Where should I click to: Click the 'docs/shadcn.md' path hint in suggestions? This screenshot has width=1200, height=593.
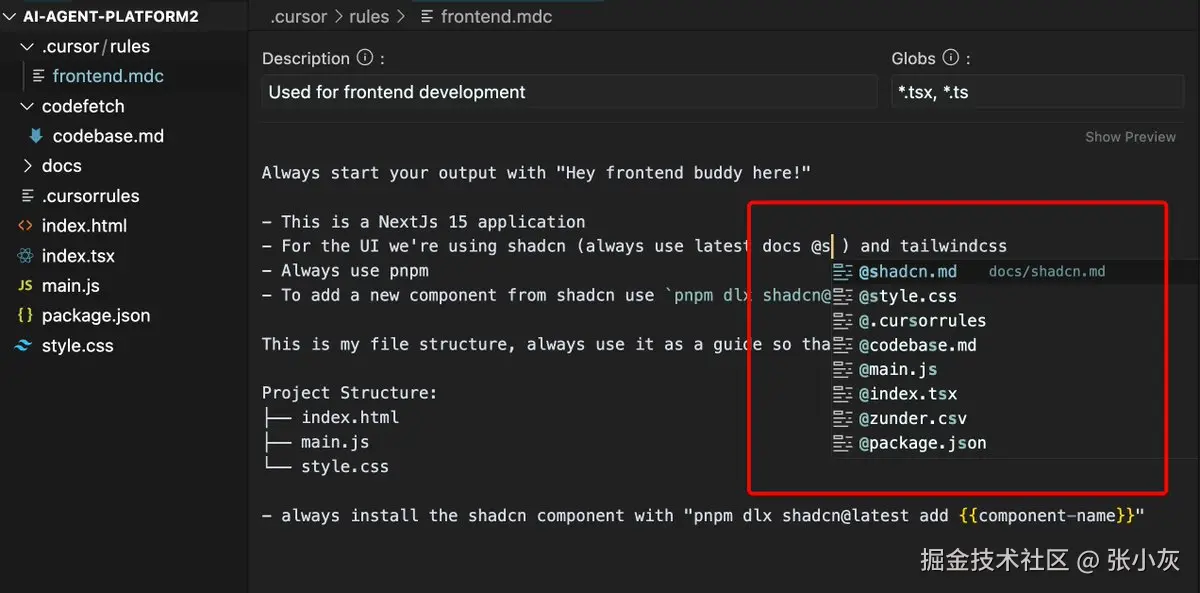[x=1047, y=271]
